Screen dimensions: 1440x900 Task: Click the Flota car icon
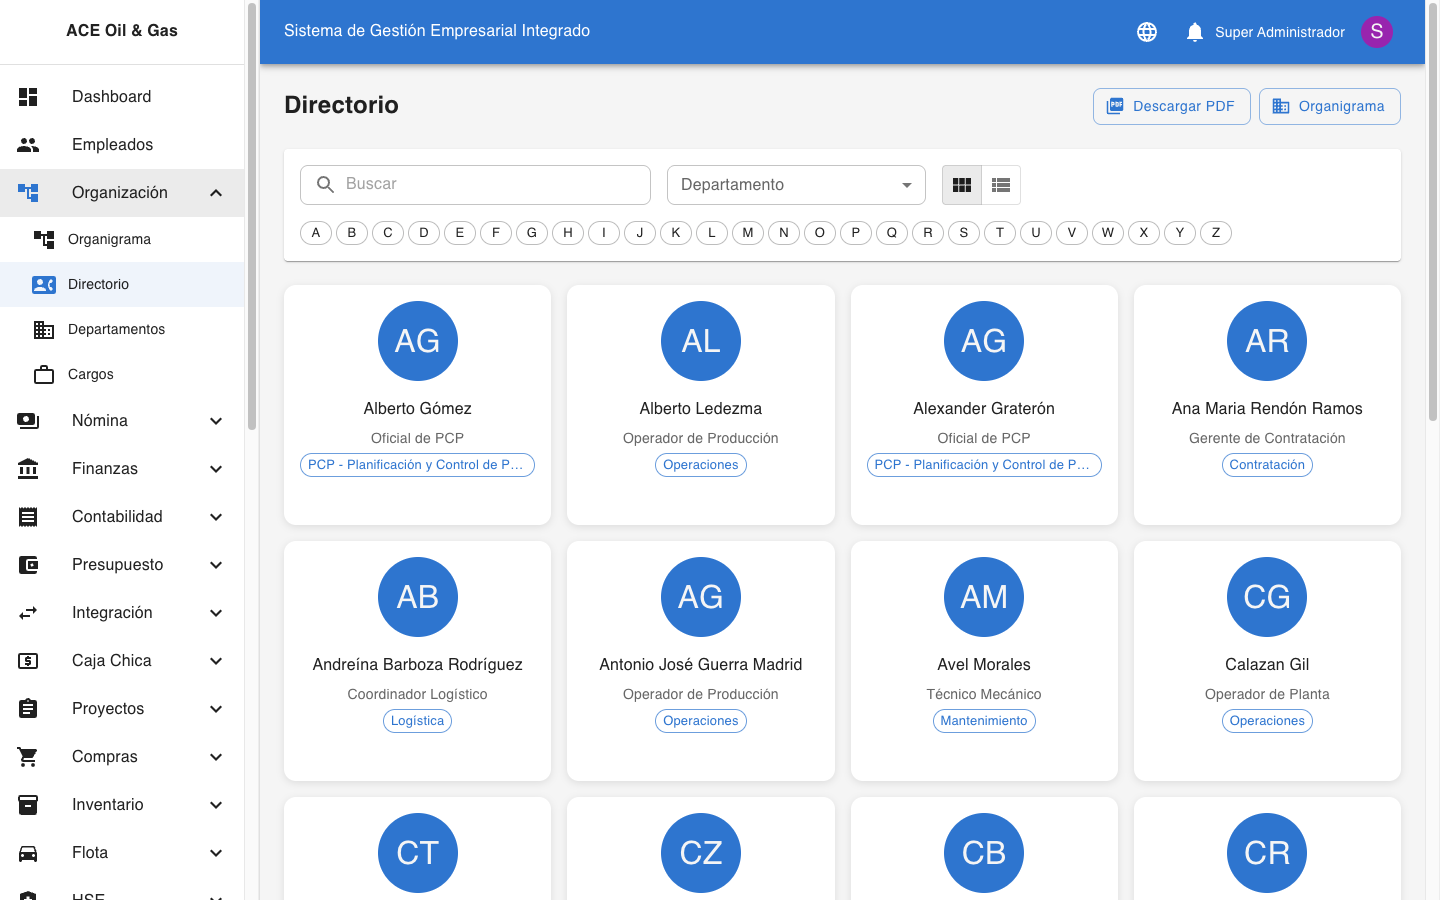[x=28, y=853]
